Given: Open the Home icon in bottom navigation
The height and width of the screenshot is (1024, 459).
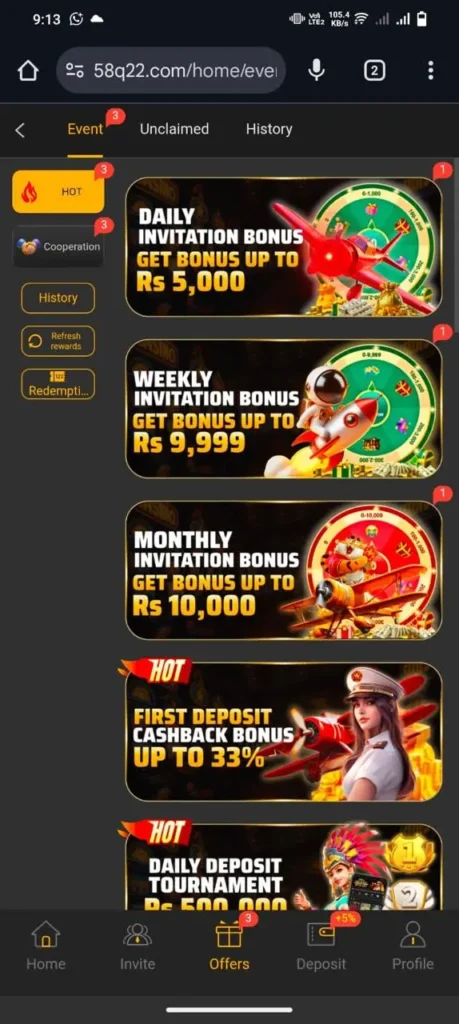Looking at the screenshot, I should click(x=45, y=944).
